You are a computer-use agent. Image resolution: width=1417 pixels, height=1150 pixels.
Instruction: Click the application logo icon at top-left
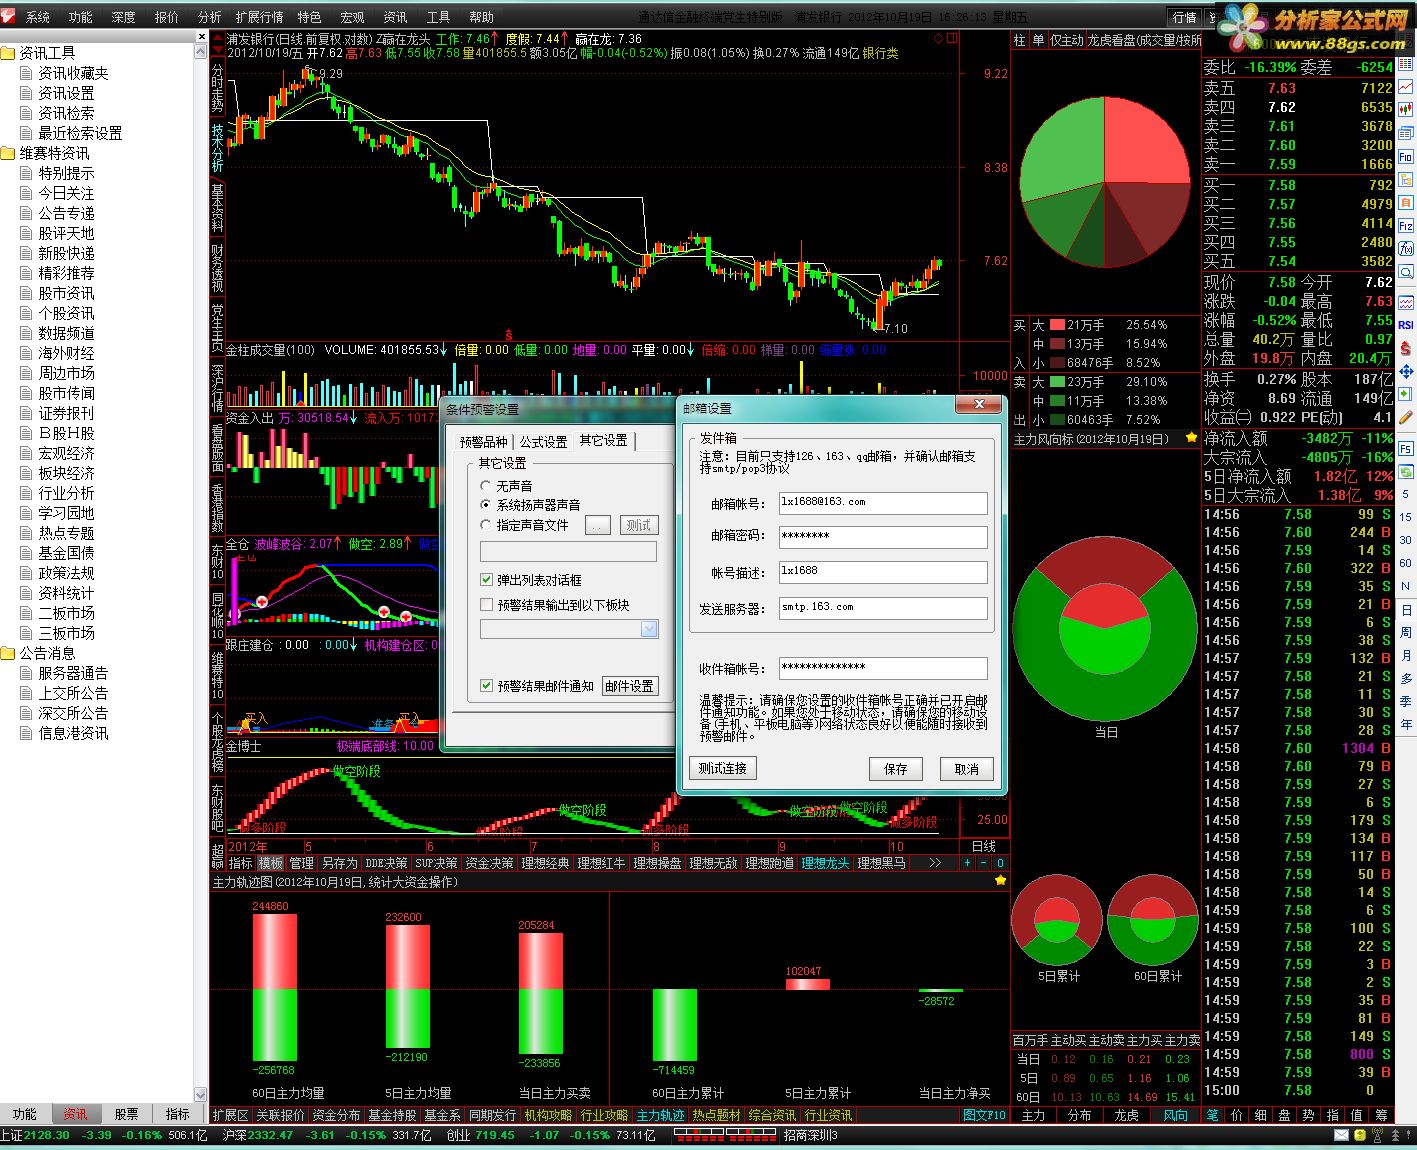[x=9, y=16]
